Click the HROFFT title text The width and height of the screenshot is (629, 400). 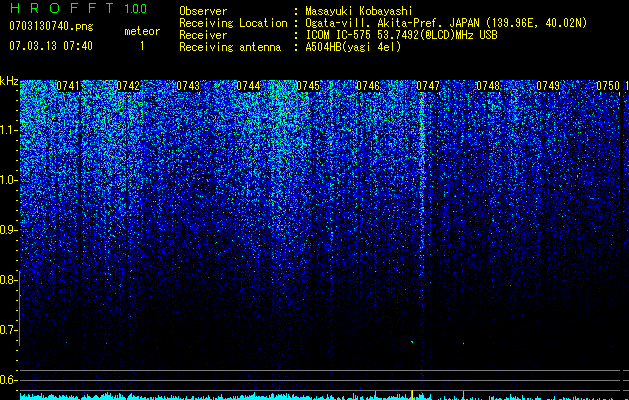pyautogui.click(x=61, y=8)
